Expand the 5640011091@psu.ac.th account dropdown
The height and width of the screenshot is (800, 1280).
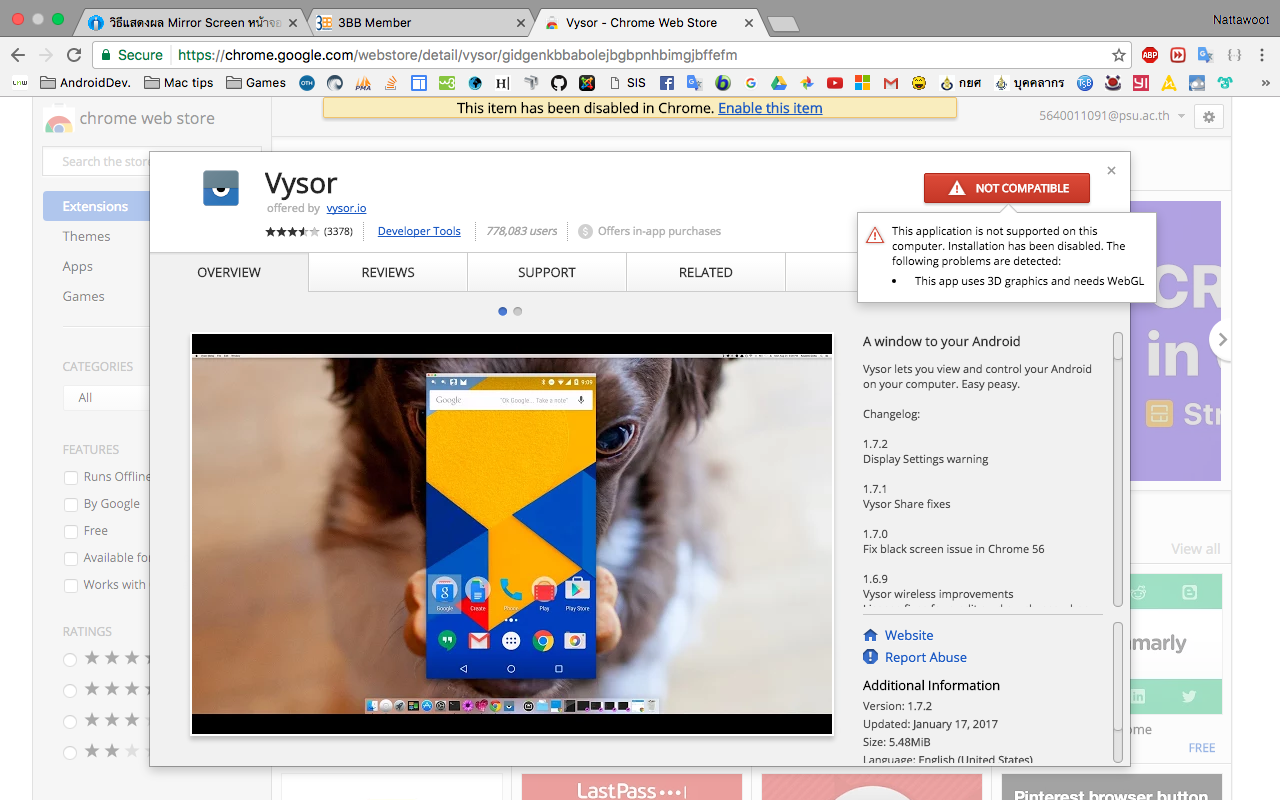pos(1113,116)
